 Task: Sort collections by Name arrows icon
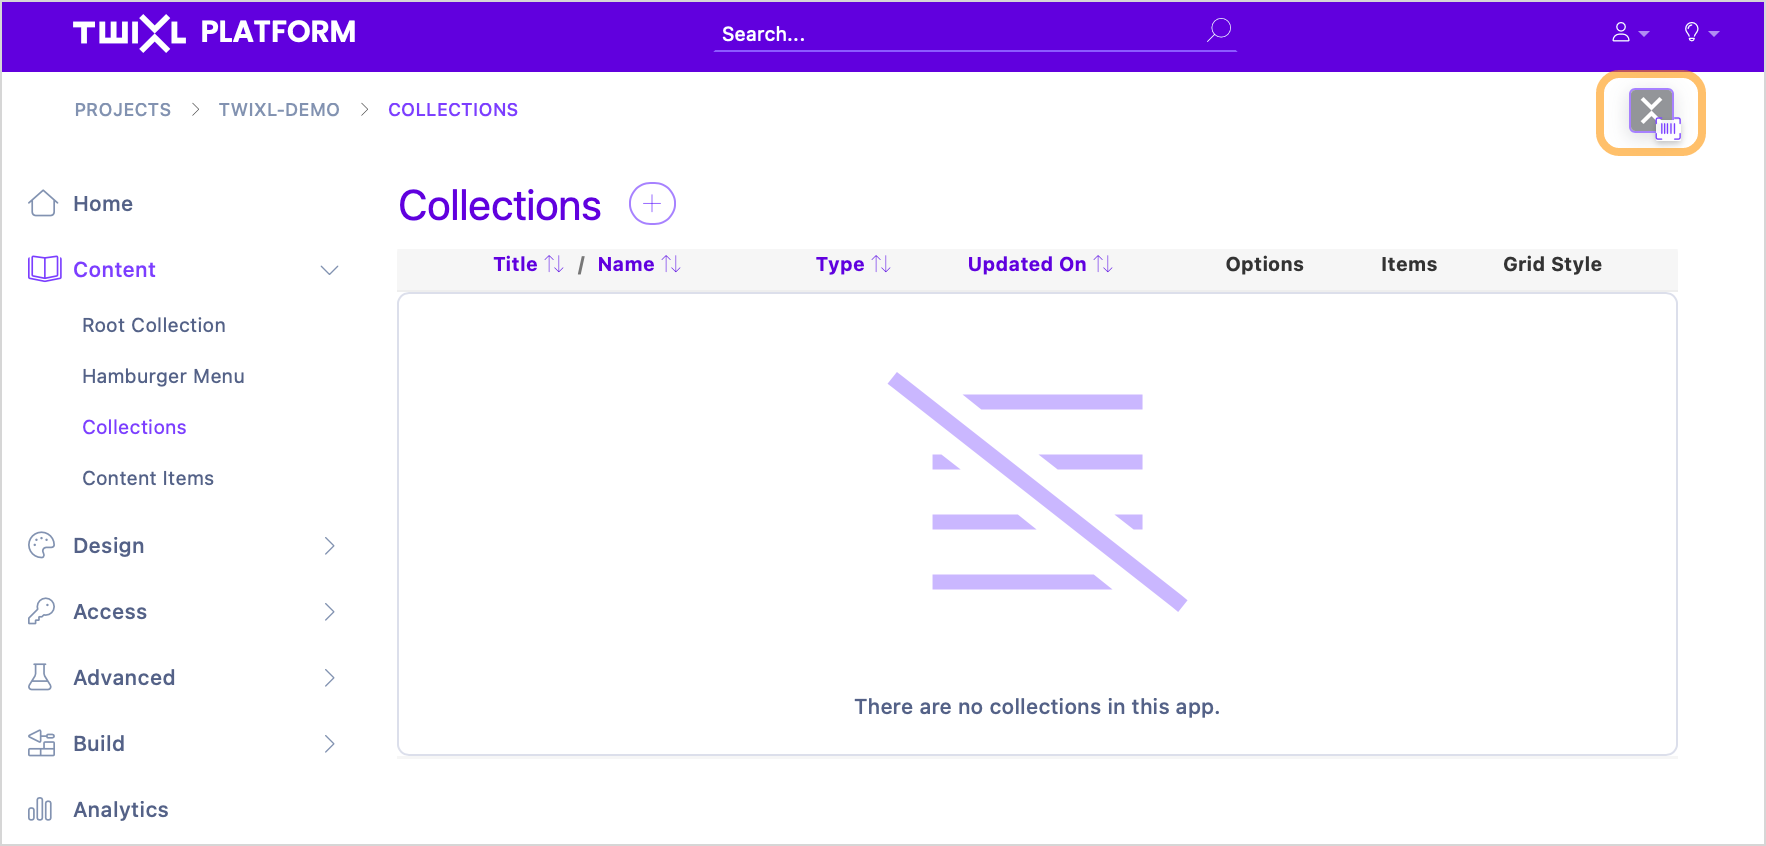671,264
